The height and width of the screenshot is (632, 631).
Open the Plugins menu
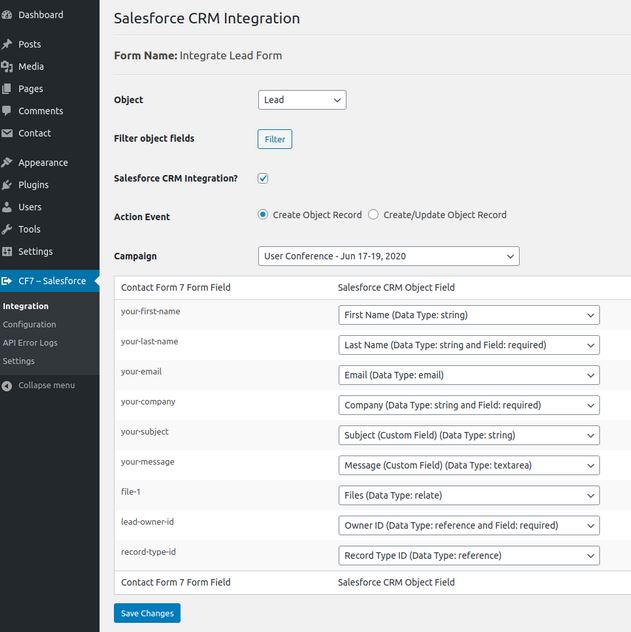click(x=33, y=185)
